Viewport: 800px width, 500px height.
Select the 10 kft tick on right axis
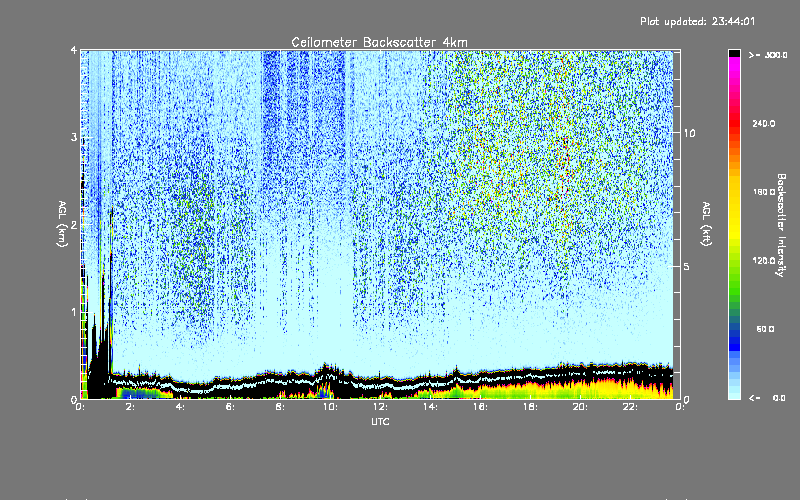point(689,134)
